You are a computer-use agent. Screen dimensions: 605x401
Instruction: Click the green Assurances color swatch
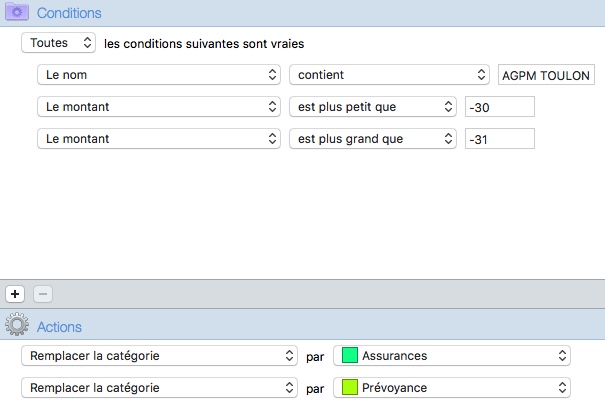pyautogui.click(x=350, y=355)
